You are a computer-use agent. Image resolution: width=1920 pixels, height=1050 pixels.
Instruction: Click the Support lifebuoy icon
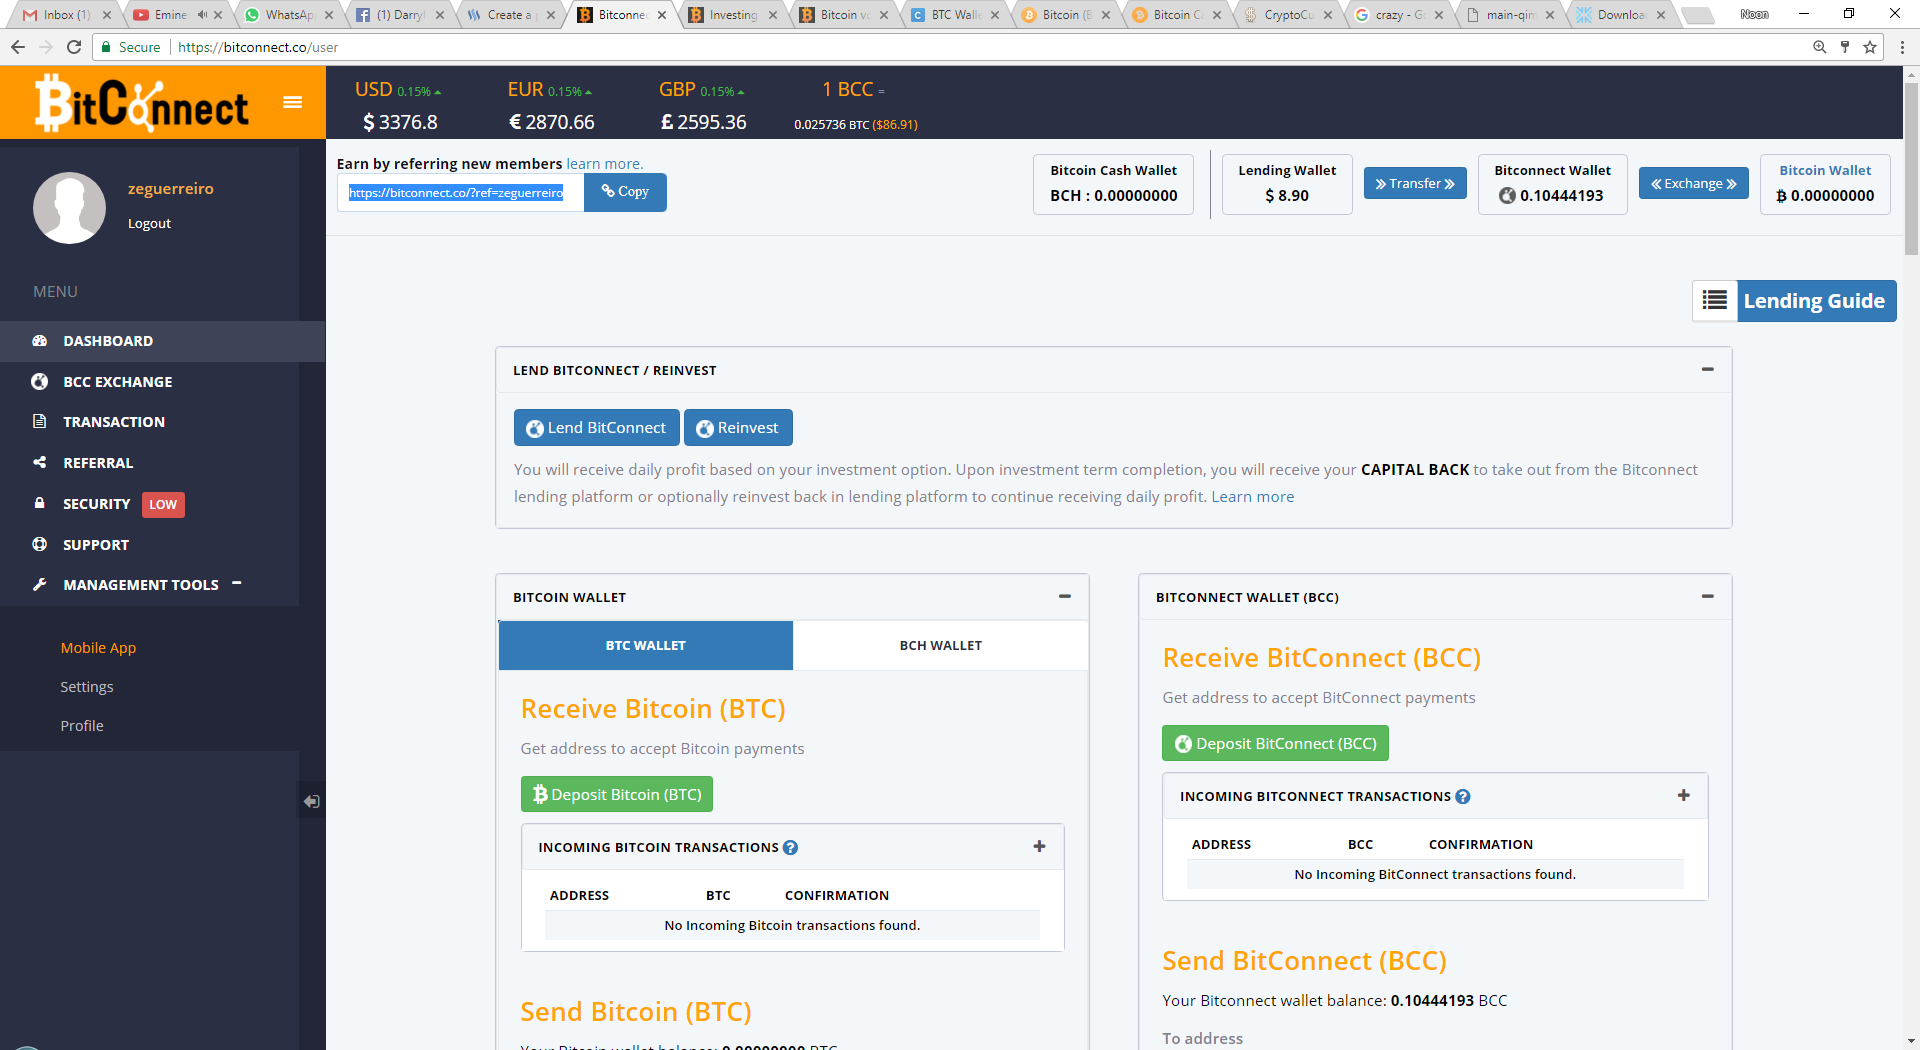(40, 544)
